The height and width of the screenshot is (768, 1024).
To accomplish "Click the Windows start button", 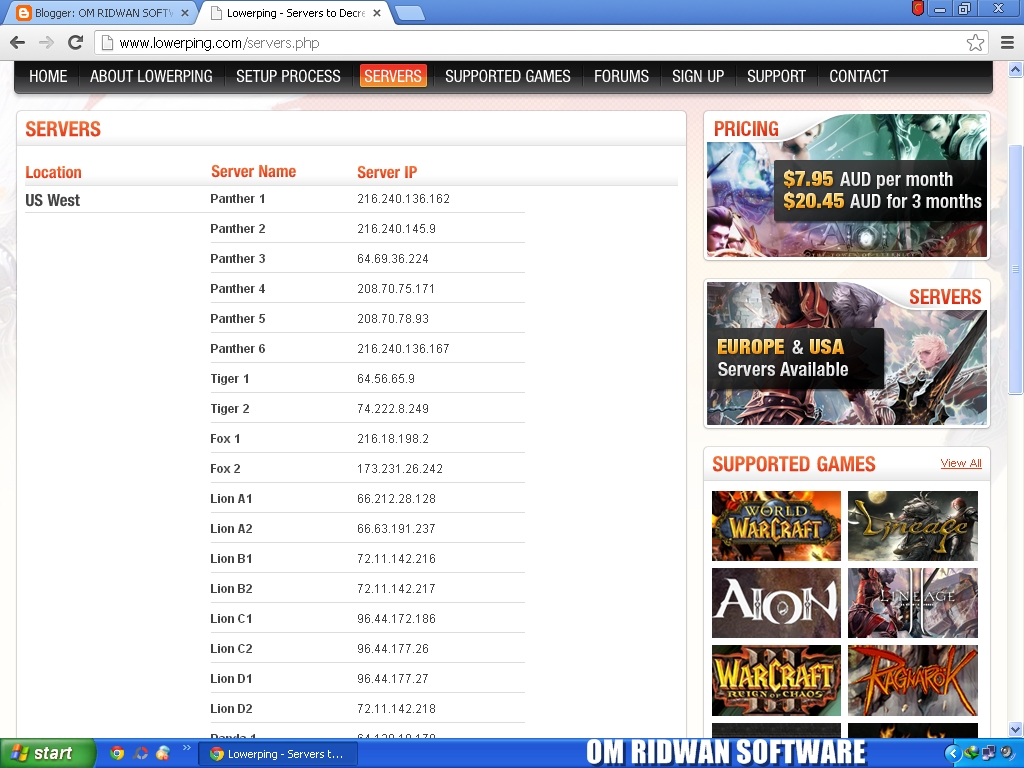I will pyautogui.click(x=46, y=753).
